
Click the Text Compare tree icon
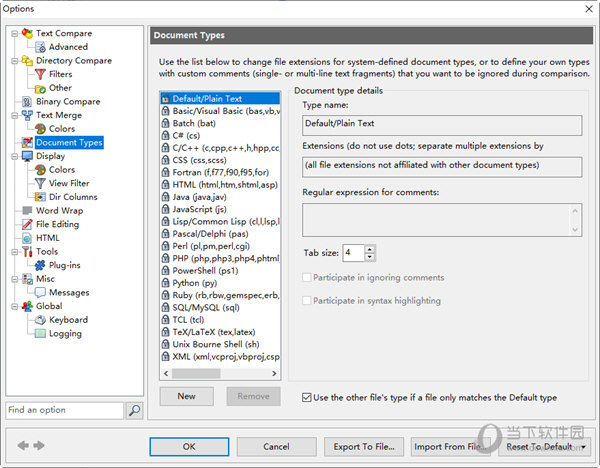(x=27, y=33)
